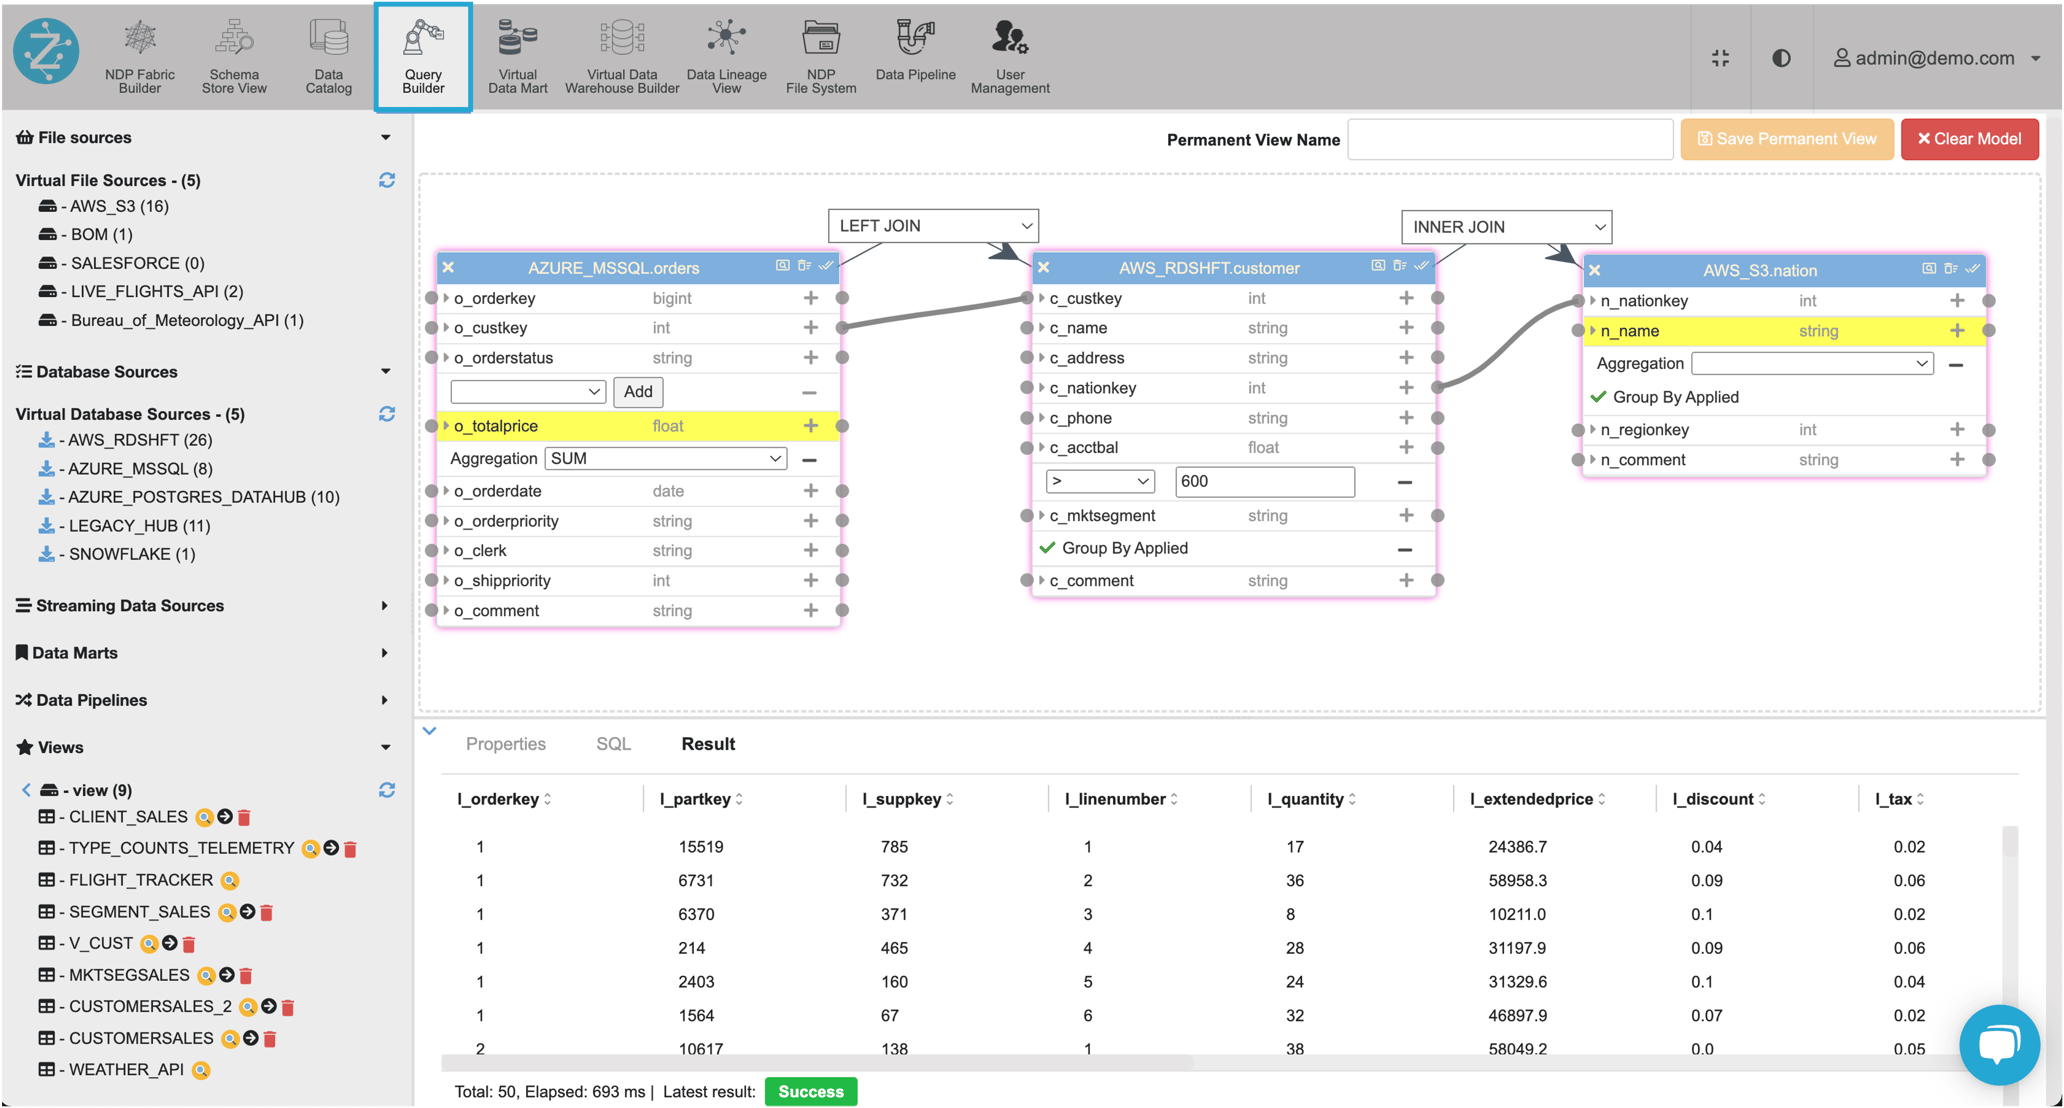The image size is (2064, 1108).
Task: Select all columns in AWS_S3.nation table
Action: point(1973,268)
